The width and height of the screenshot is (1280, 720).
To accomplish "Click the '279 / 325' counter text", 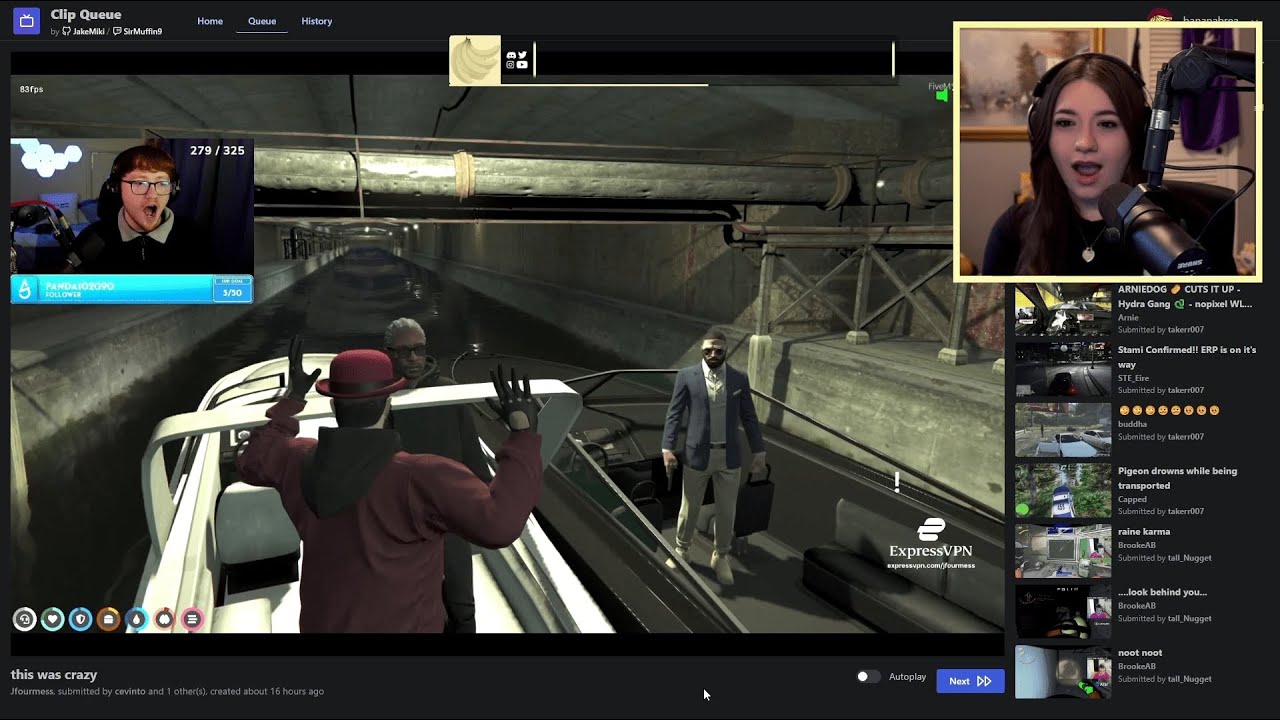I will 217,151.
